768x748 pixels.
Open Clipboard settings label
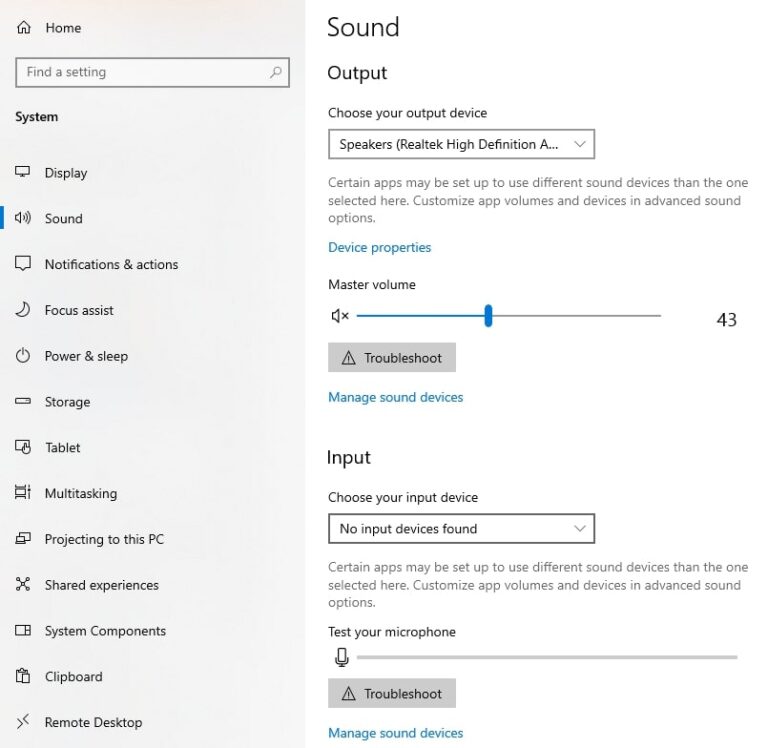coord(73,676)
